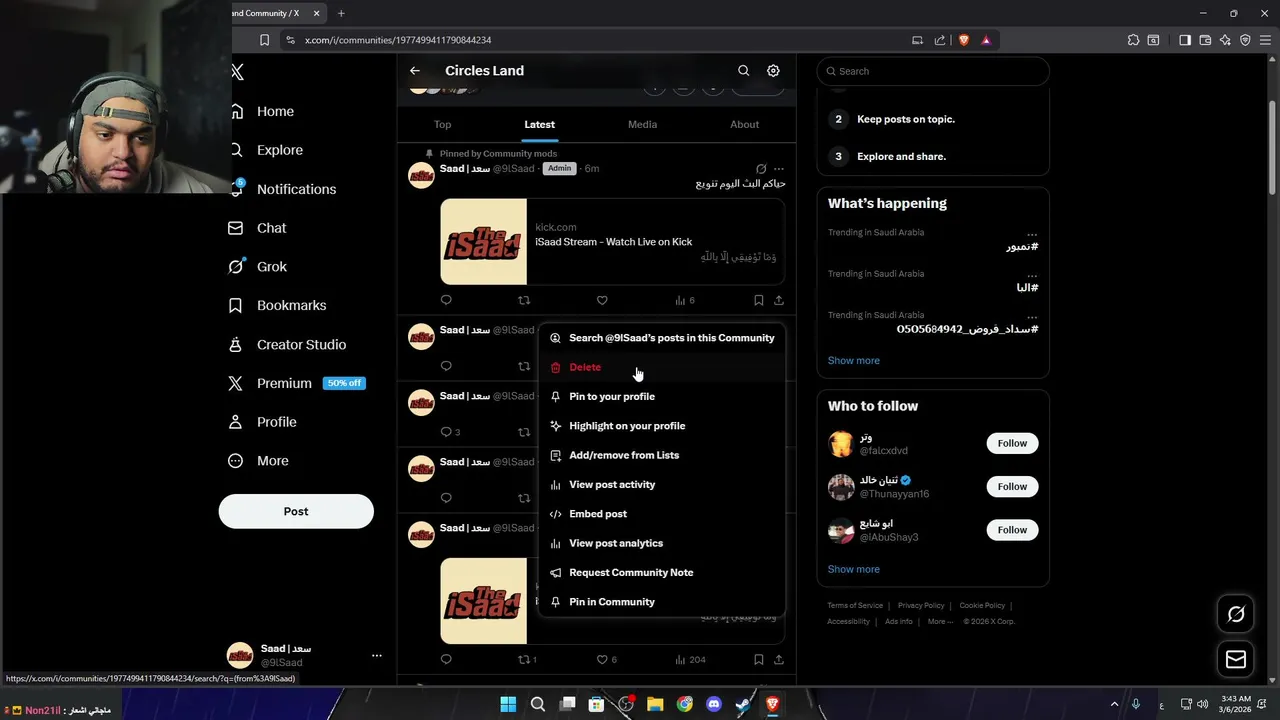The height and width of the screenshot is (720, 1280).
Task: Open floating Grok button at bottom right
Action: (x=1236, y=614)
